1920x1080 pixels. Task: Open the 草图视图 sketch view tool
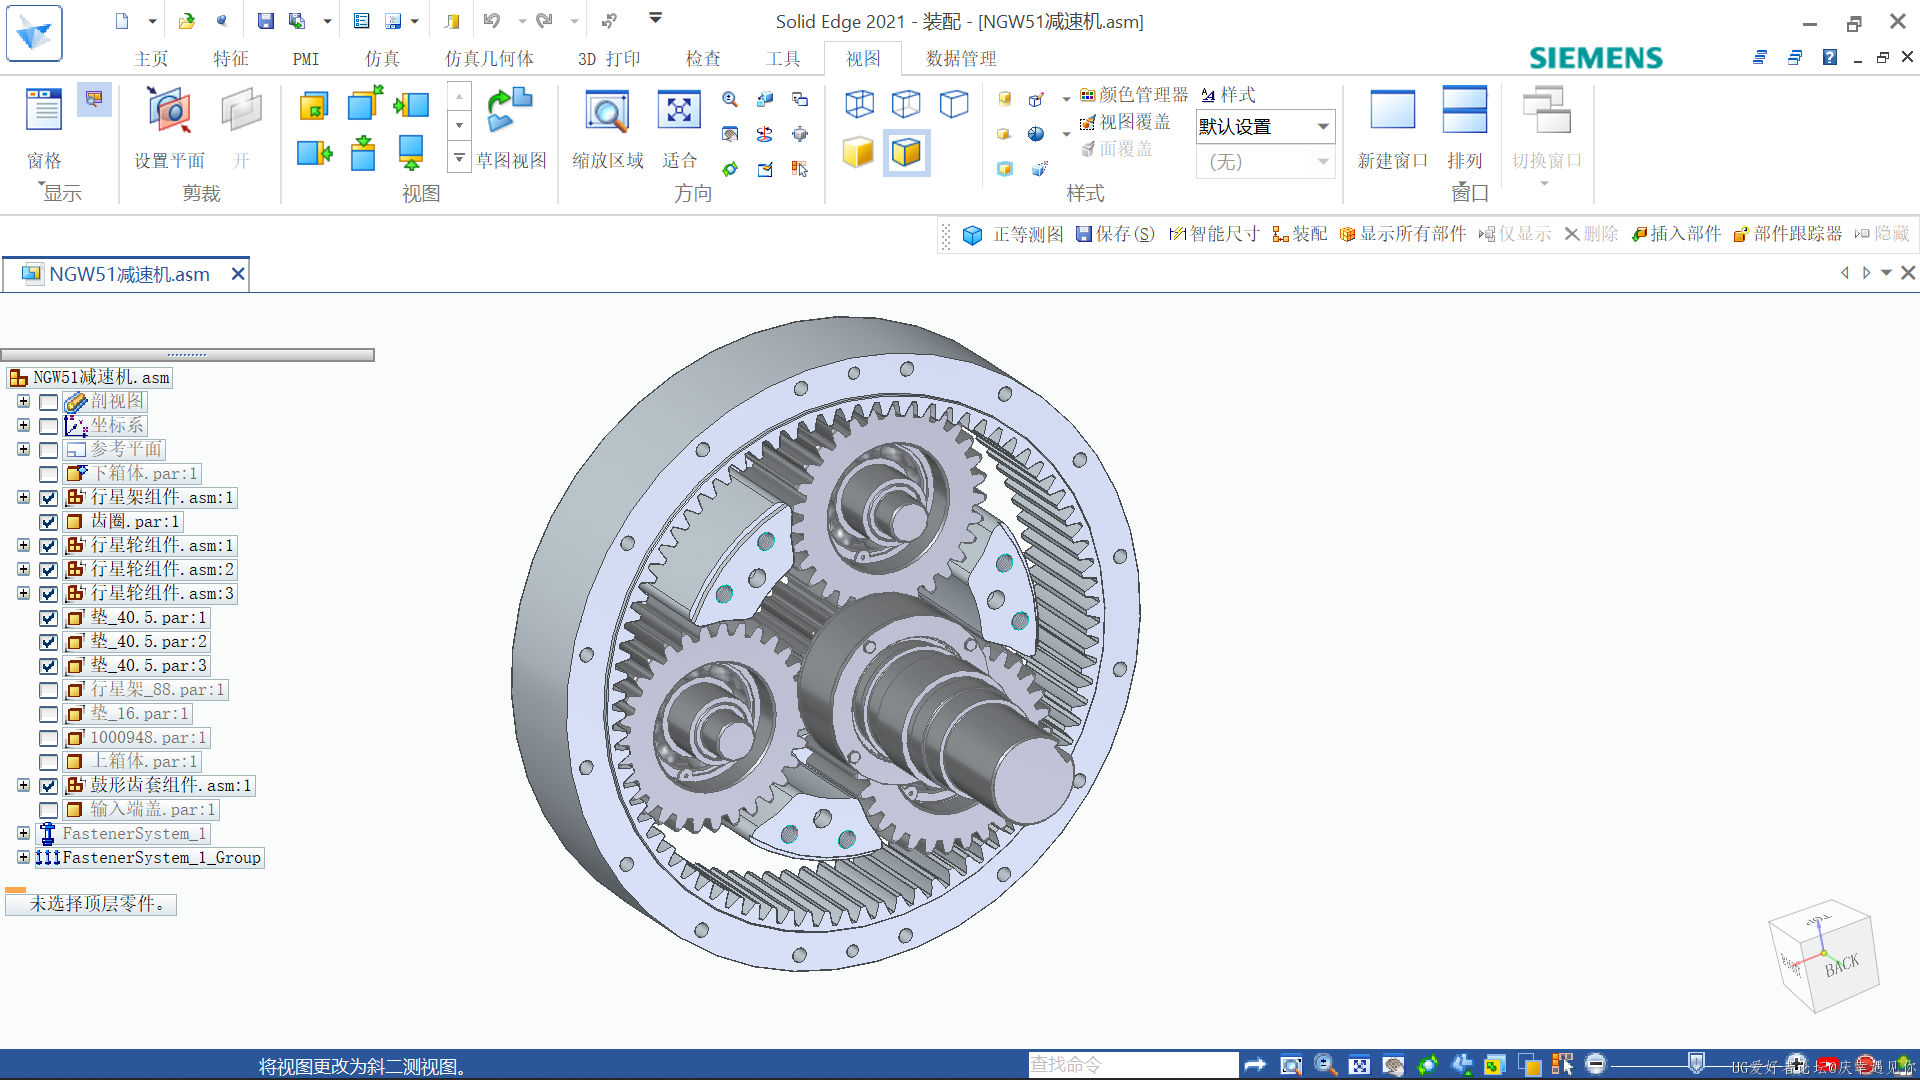511,128
